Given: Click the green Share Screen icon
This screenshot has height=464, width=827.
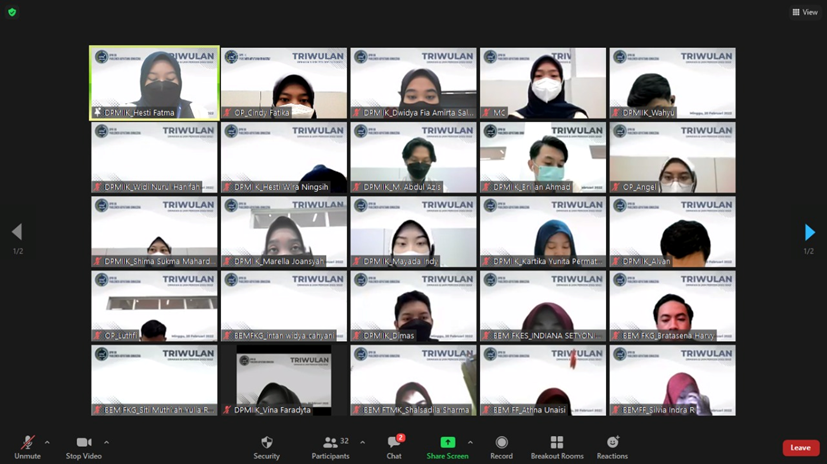Looking at the screenshot, I should click(x=447, y=442).
